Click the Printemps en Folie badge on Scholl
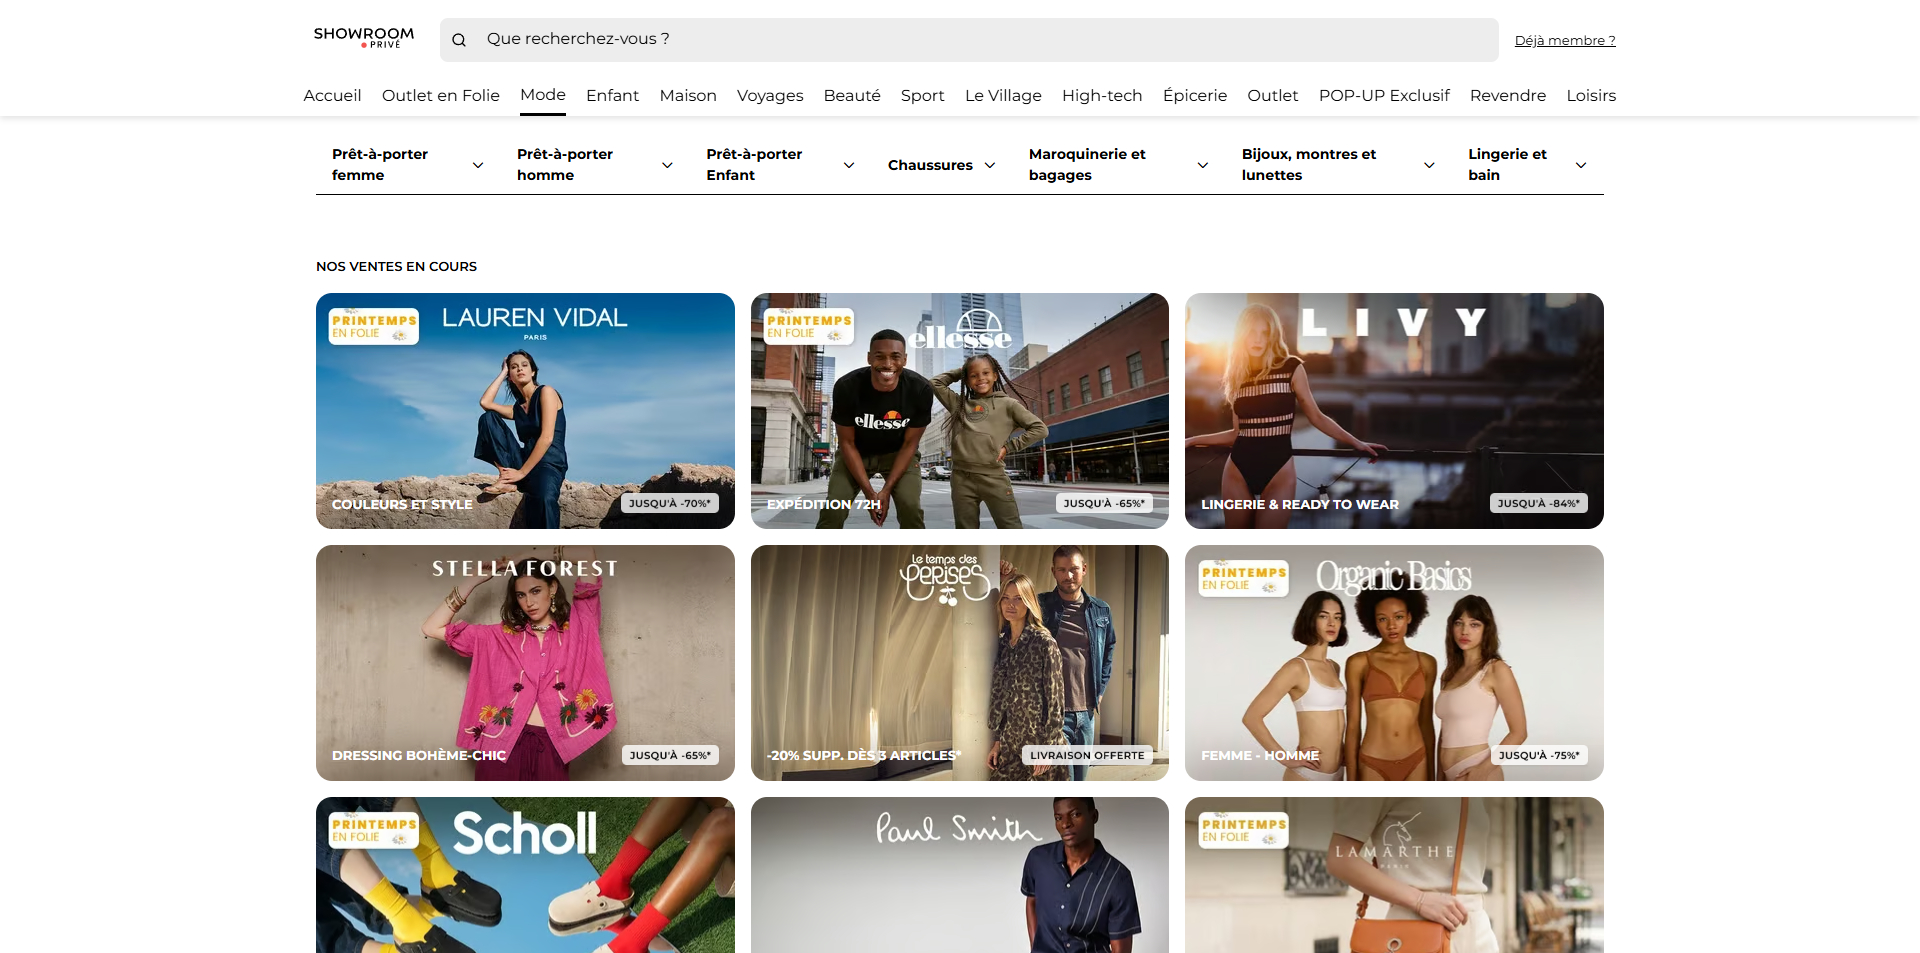The image size is (1920, 953). (x=374, y=830)
